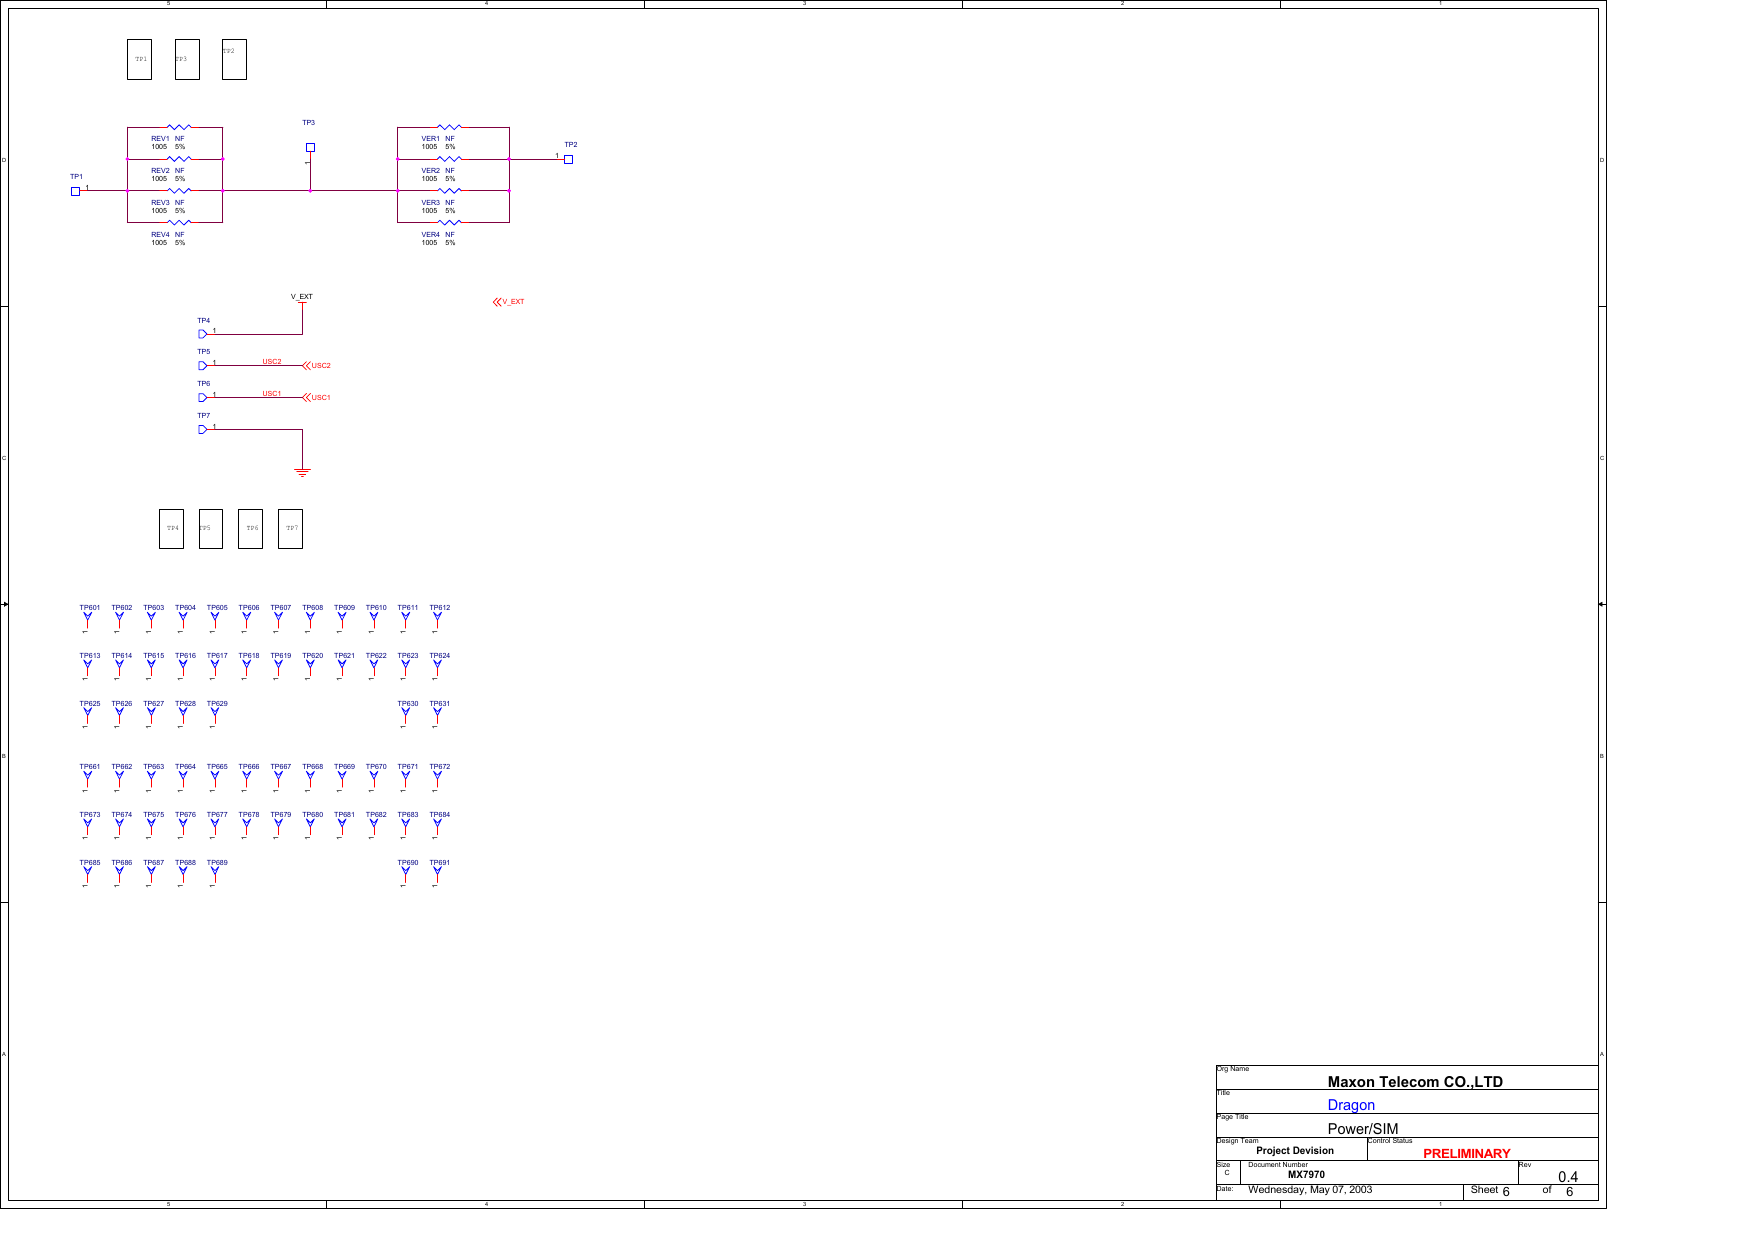Select the V_EXT power symbol above TP4

(301, 303)
